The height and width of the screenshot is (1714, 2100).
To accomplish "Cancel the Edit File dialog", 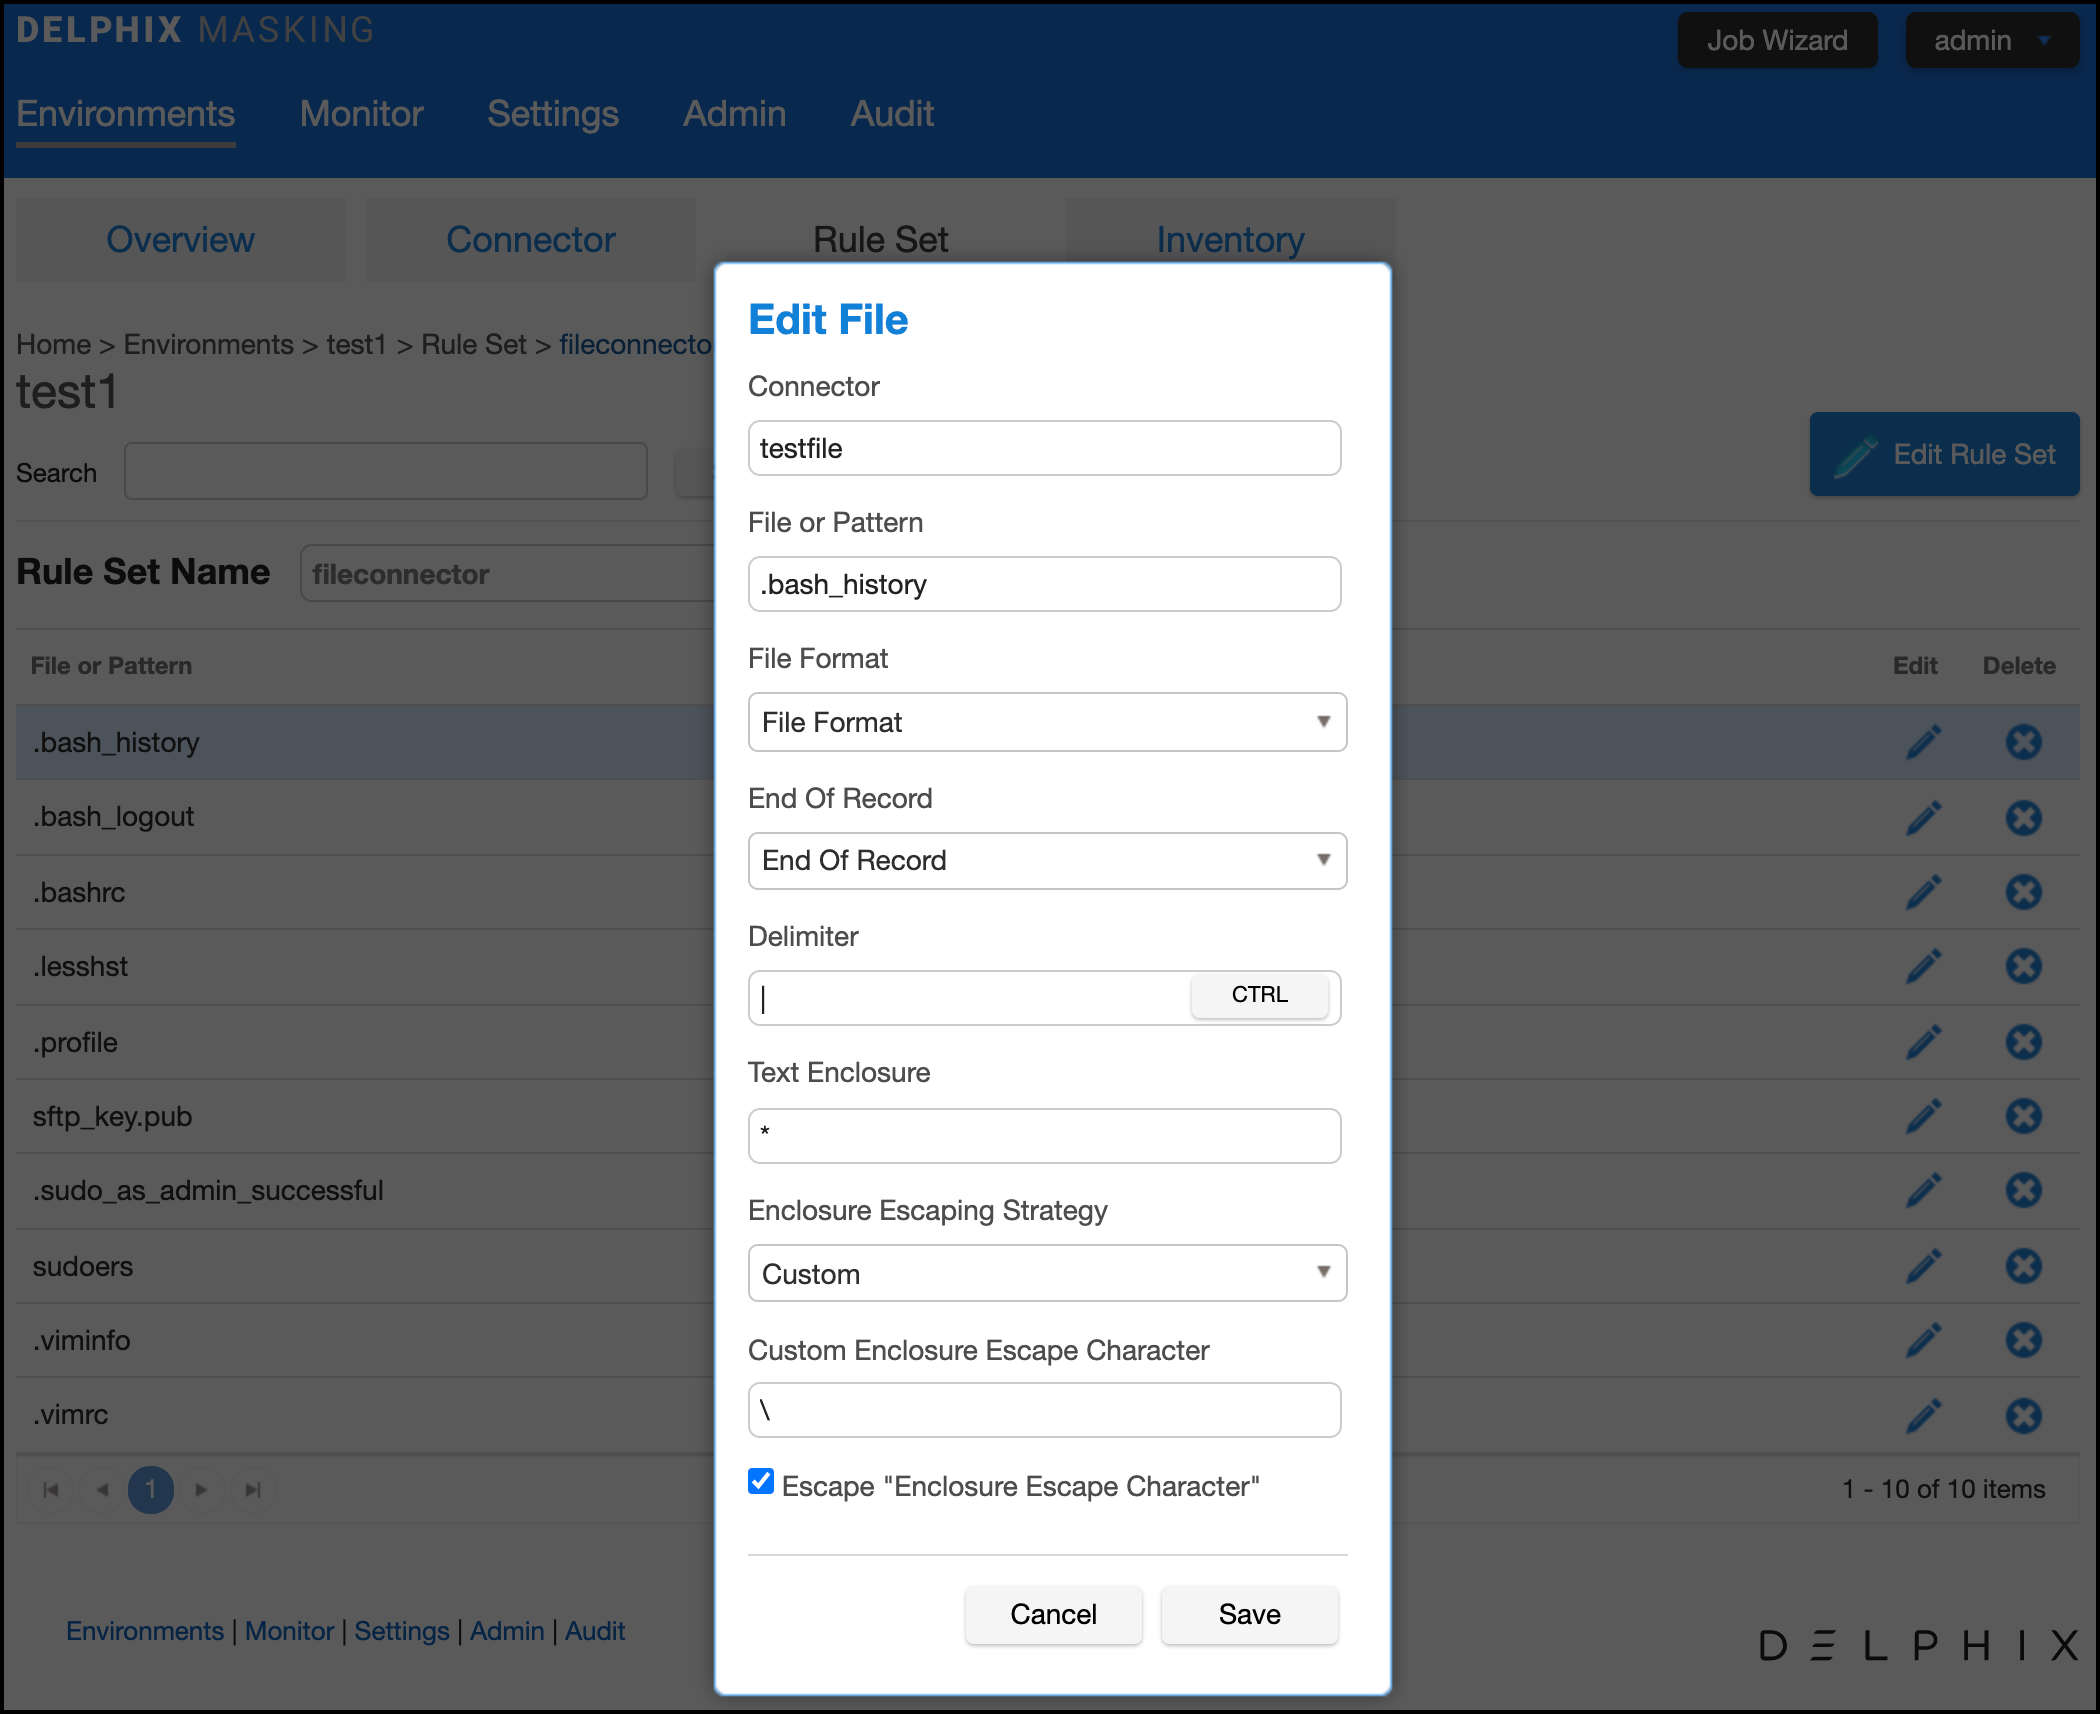I will [1053, 1614].
